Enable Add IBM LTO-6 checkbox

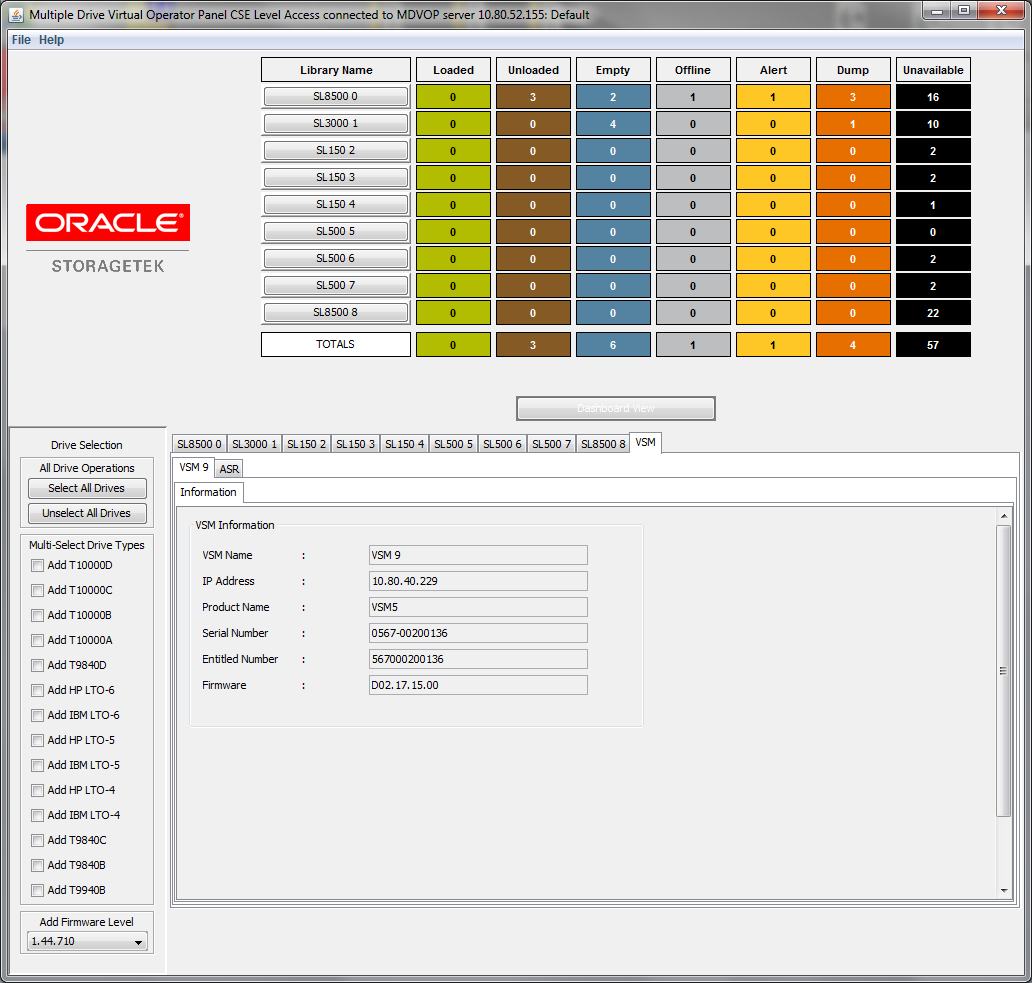click(38, 715)
